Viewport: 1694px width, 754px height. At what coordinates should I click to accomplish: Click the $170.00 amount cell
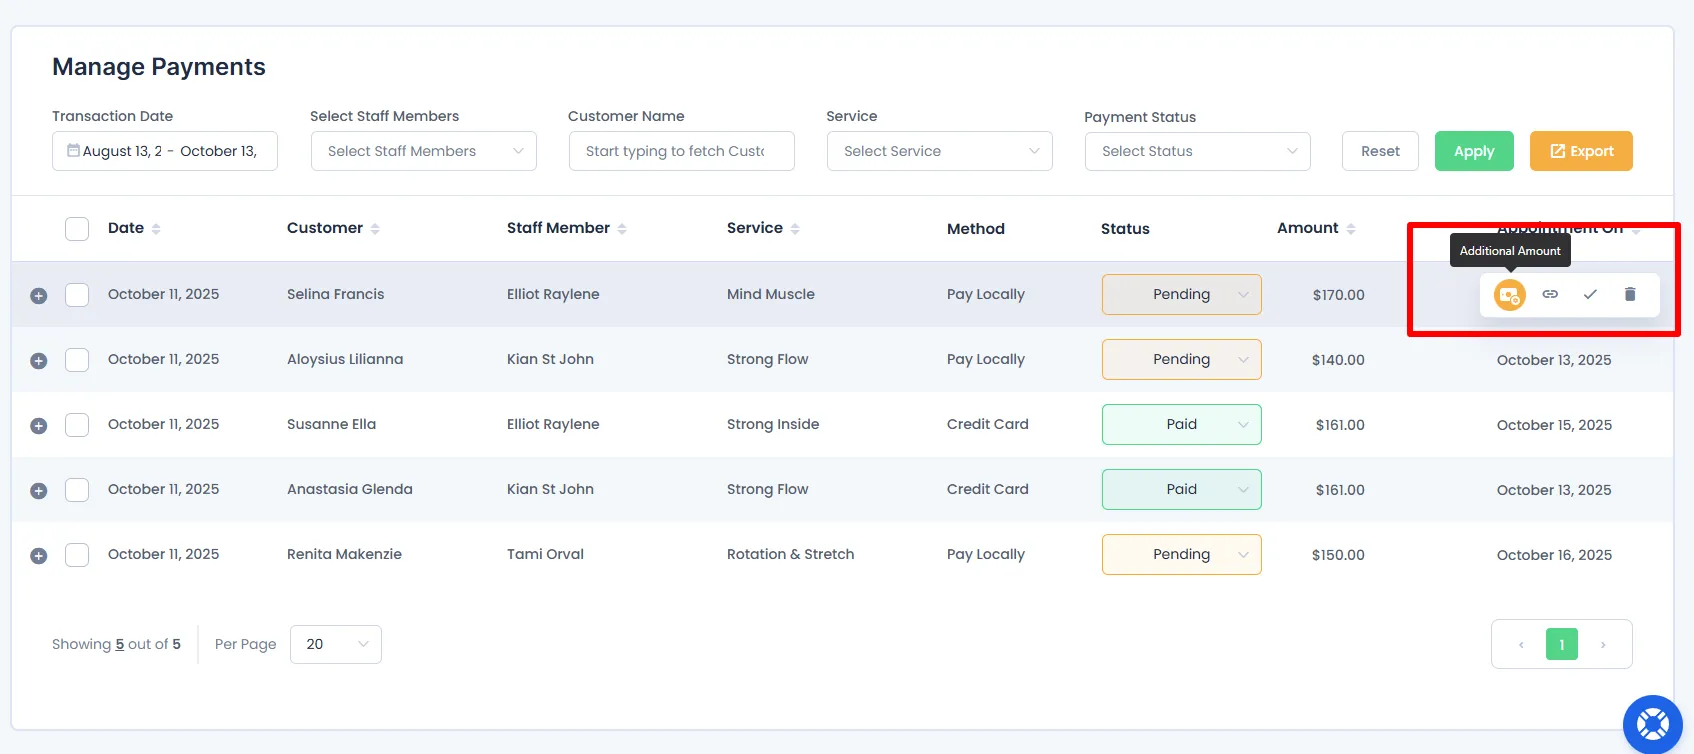click(1339, 295)
